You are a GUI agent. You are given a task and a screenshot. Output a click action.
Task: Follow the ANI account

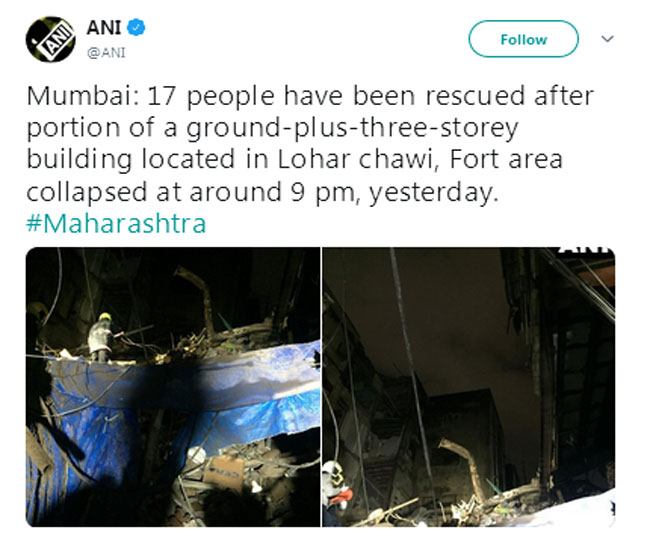click(x=523, y=39)
